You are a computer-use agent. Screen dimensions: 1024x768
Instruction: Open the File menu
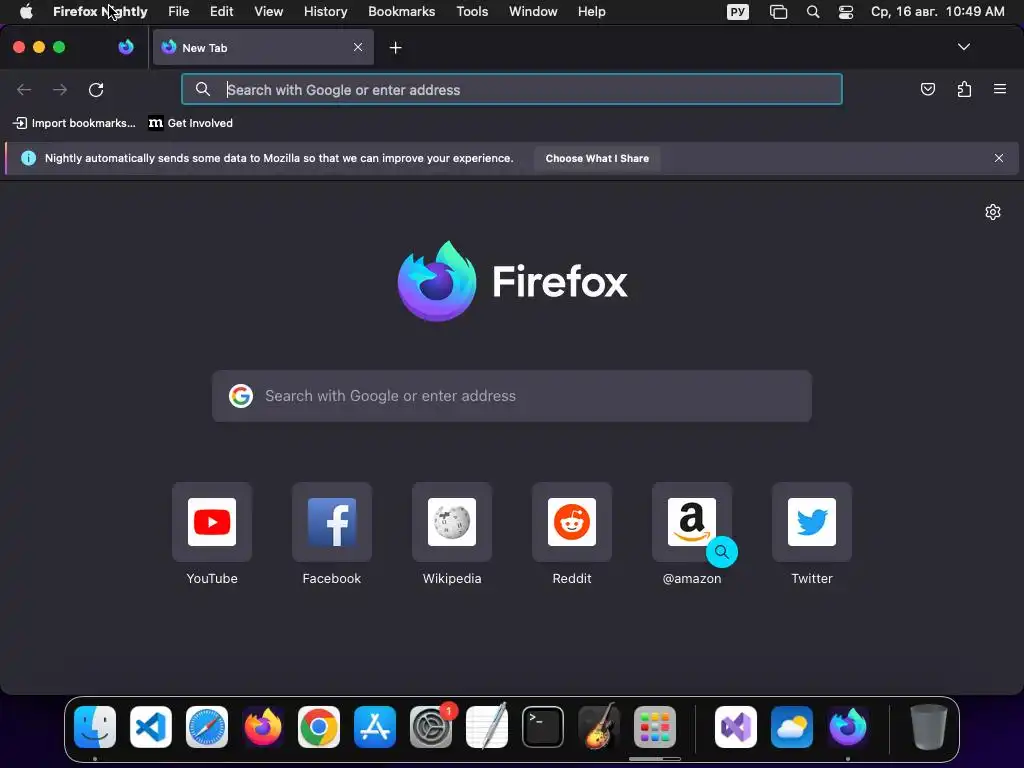tap(178, 12)
